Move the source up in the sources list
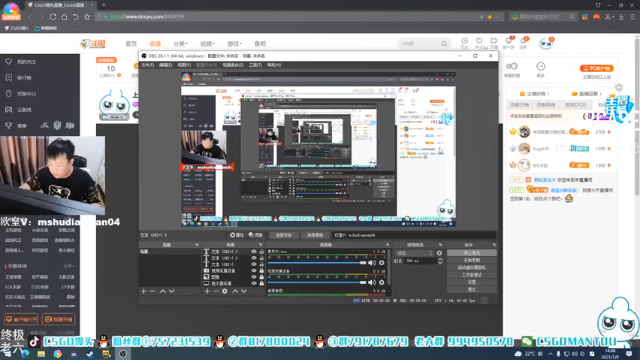 [235, 291]
